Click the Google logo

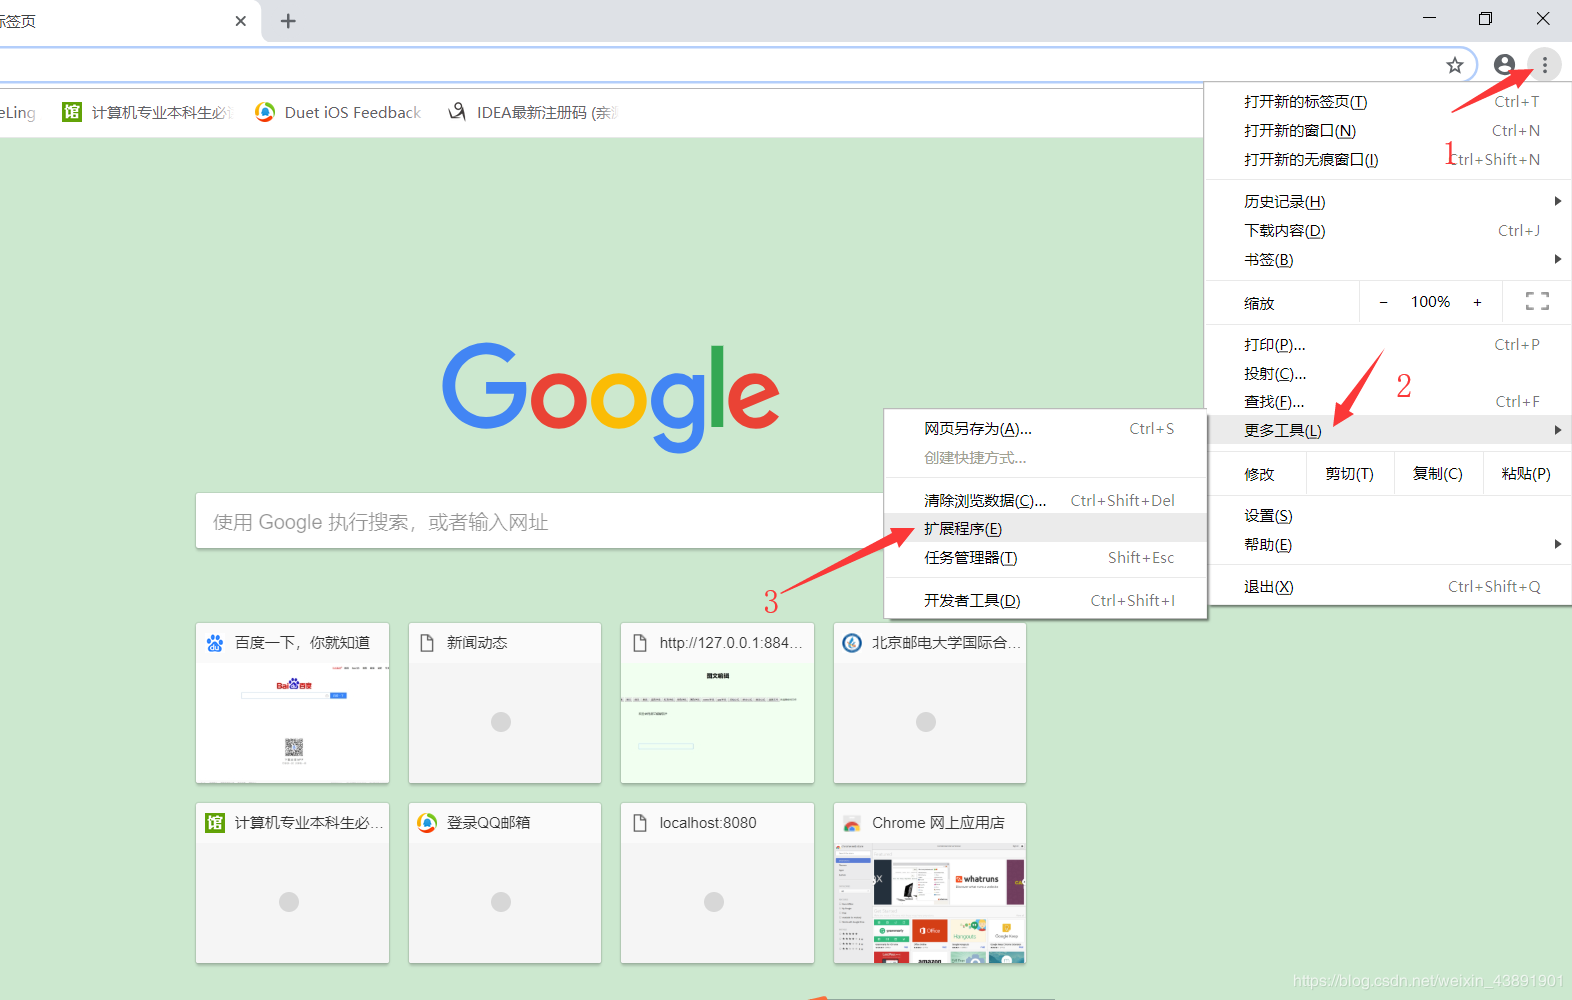[x=611, y=397]
